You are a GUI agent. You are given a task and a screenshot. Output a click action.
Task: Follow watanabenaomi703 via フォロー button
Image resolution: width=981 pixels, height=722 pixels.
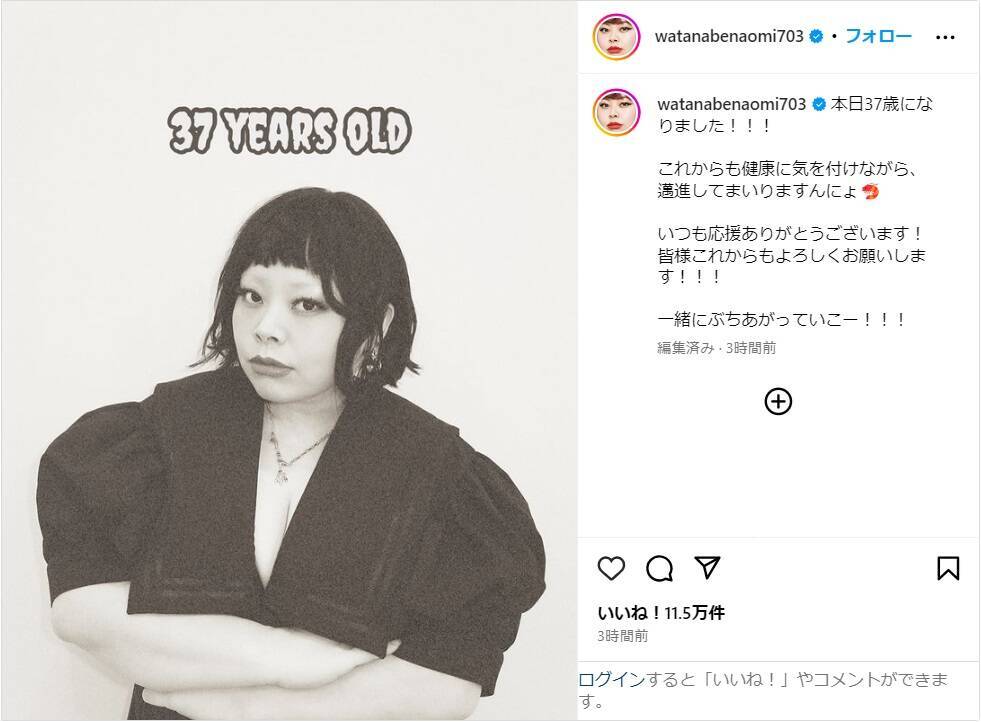tap(878, 36)
